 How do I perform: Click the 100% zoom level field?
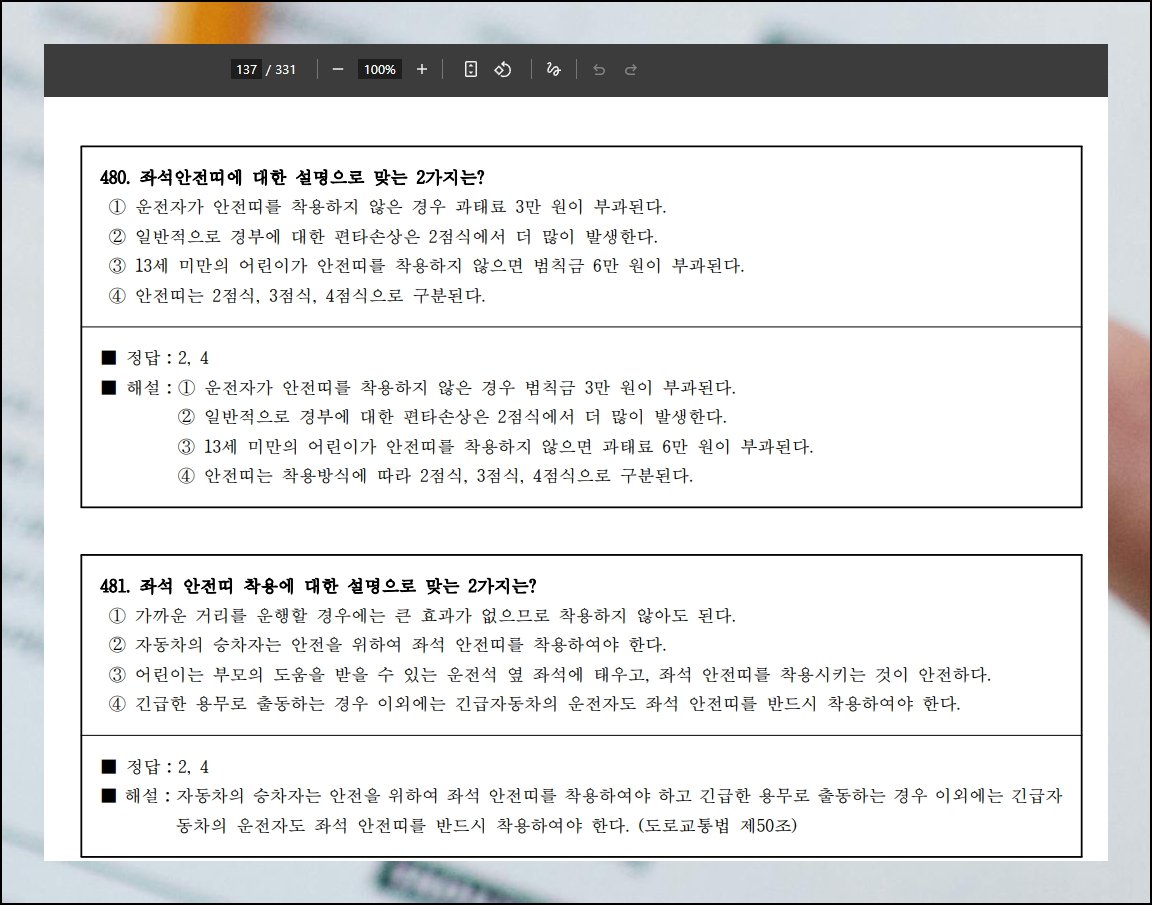pyautogui.click(x=379, y=69)
